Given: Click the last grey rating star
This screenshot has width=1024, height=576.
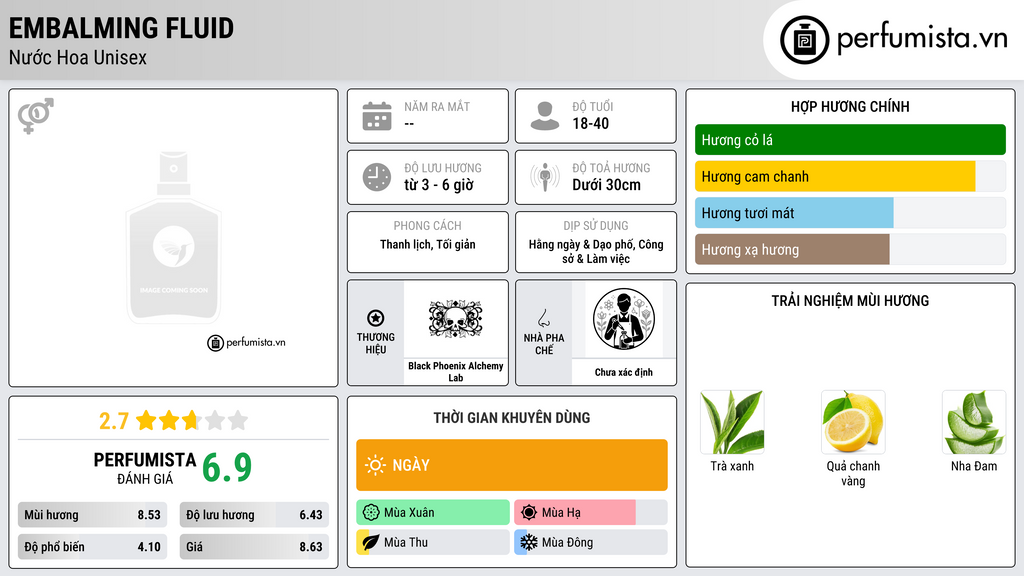Looking at the screenshot, I should coord(238,420).
